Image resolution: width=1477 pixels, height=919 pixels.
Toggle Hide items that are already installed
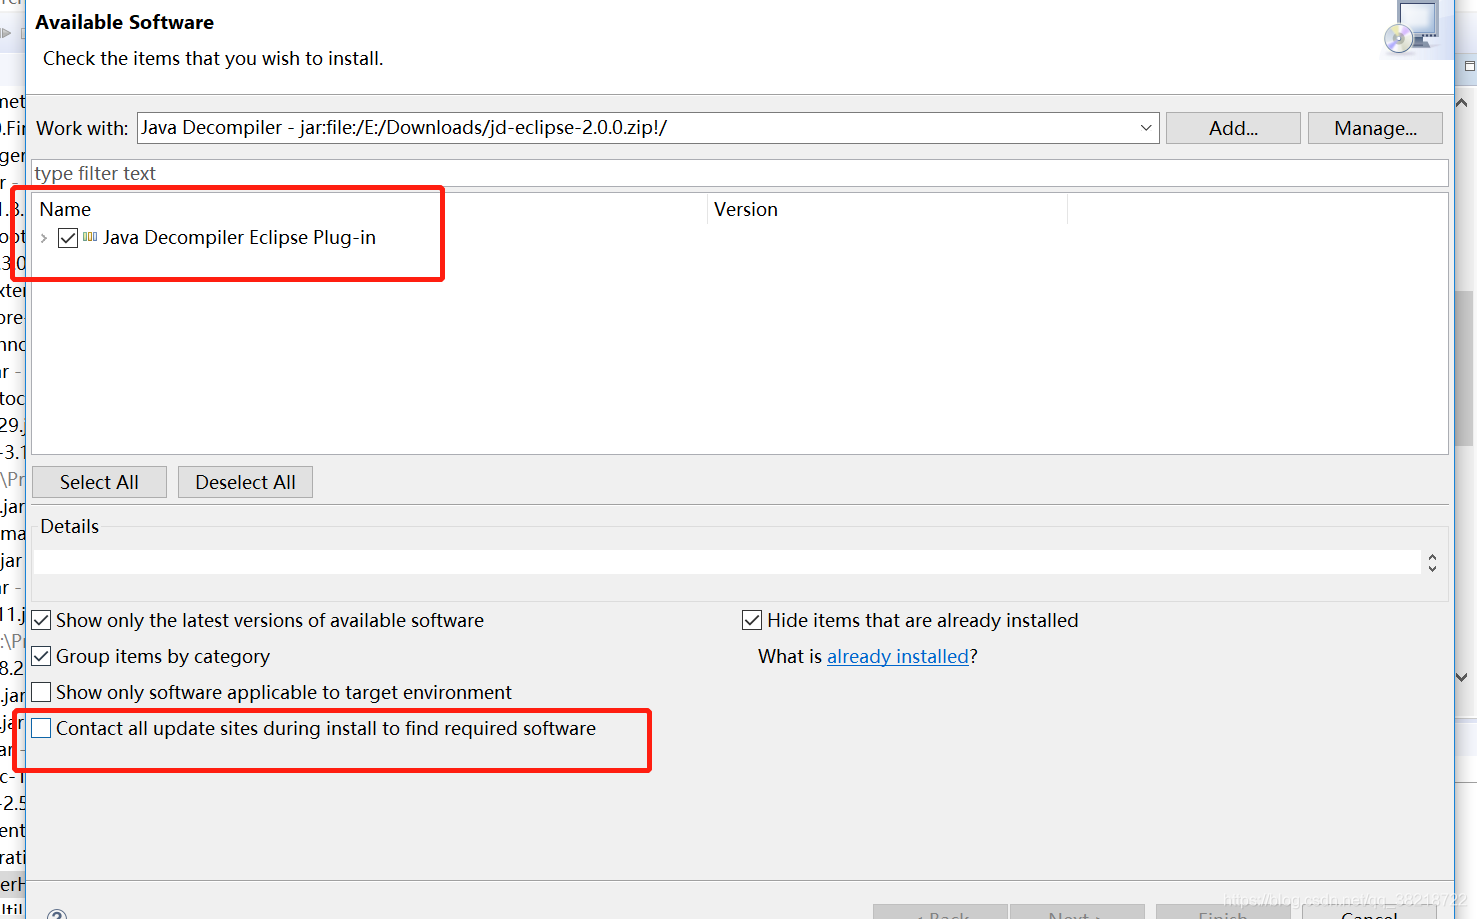point(752,621)
